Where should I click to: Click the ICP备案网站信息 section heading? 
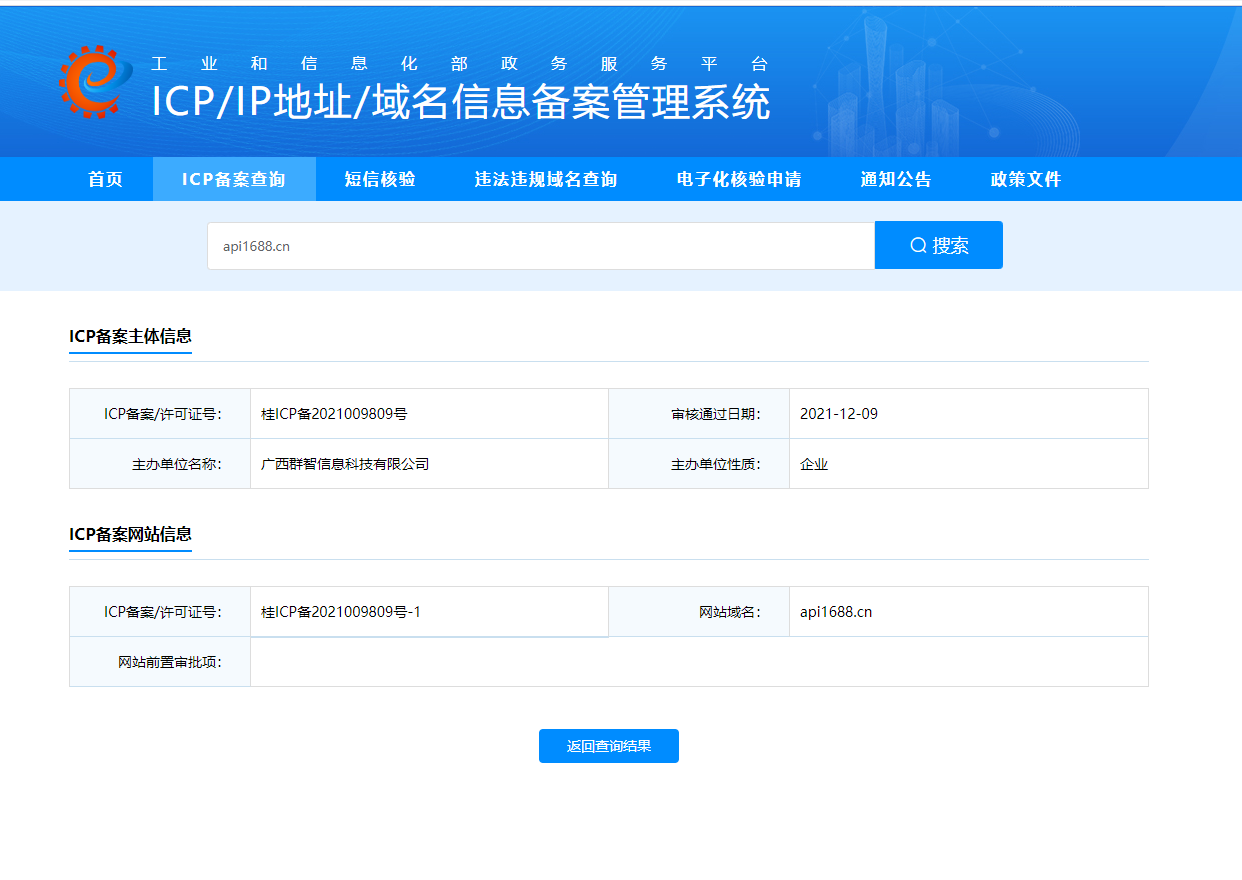click(x=130, y=534)
